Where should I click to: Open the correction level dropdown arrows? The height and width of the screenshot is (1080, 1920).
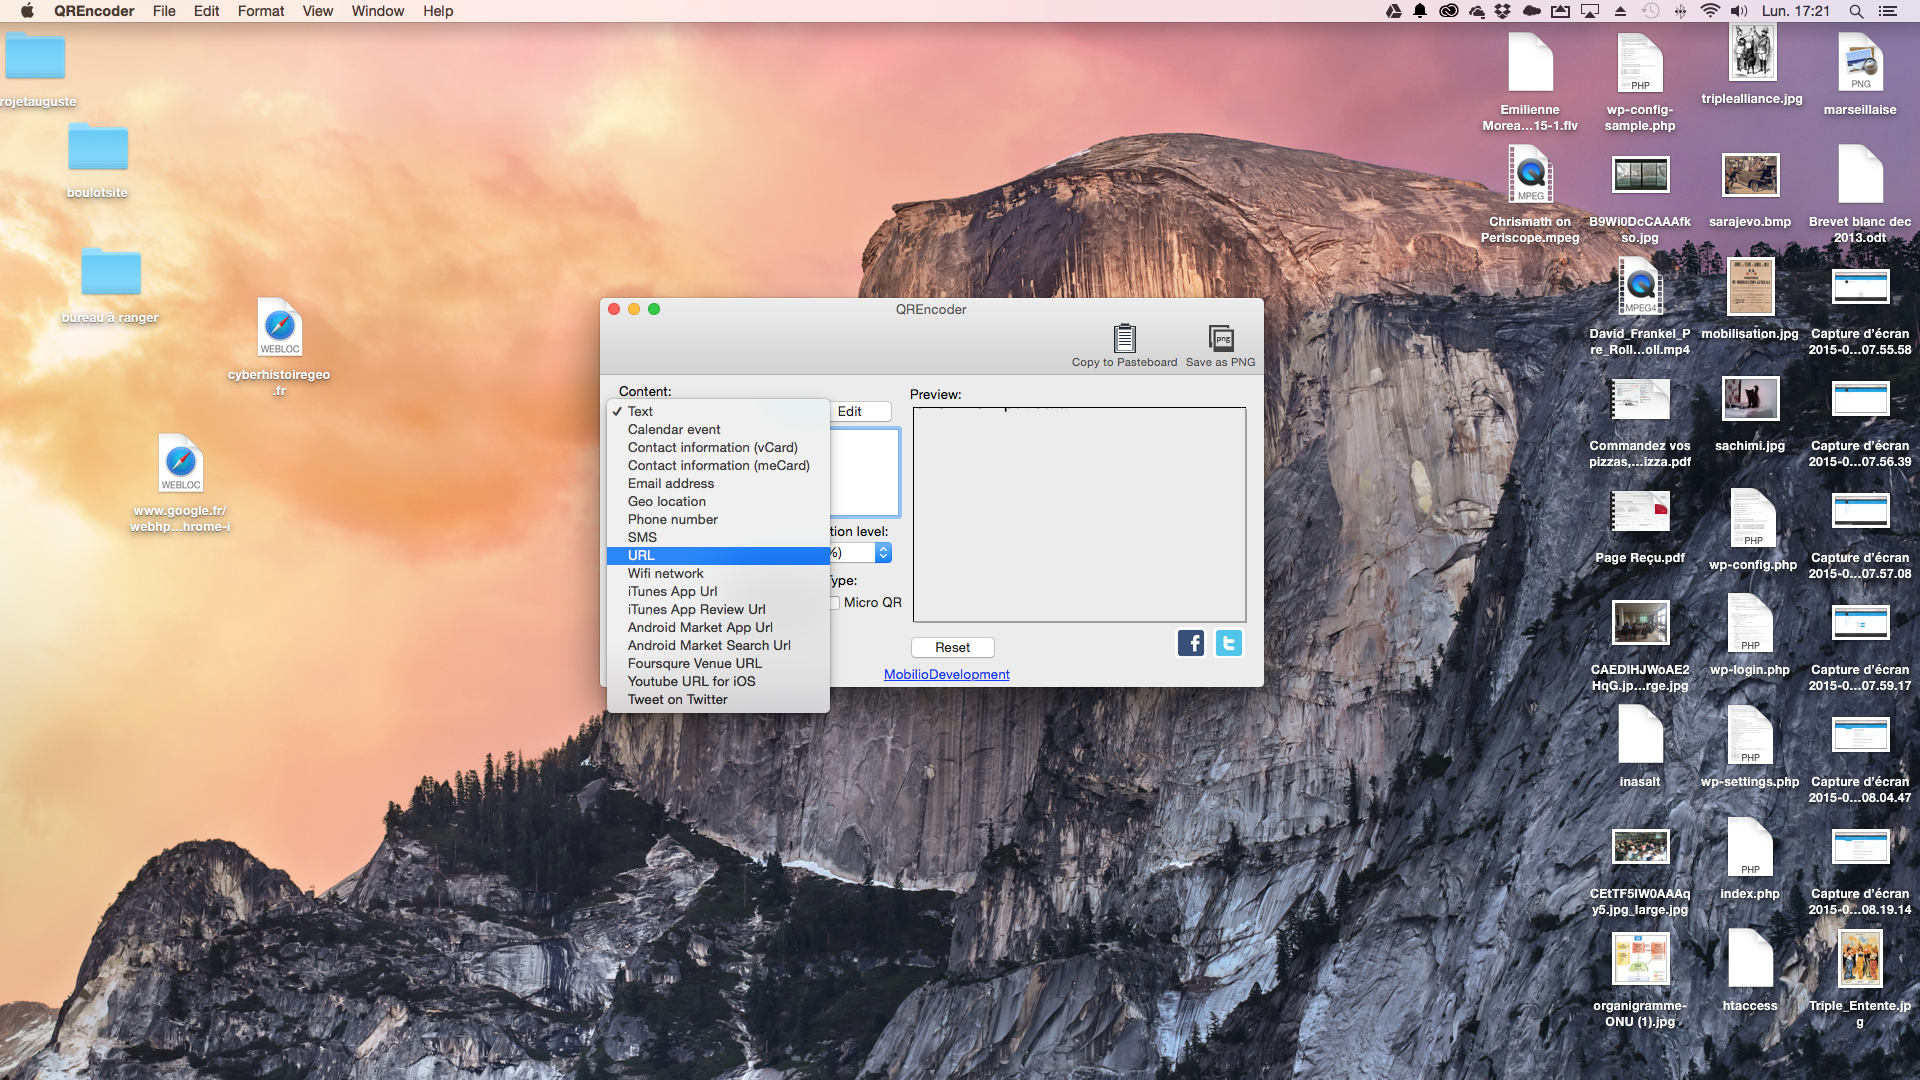pyautogui.click(x=883, y=553)
